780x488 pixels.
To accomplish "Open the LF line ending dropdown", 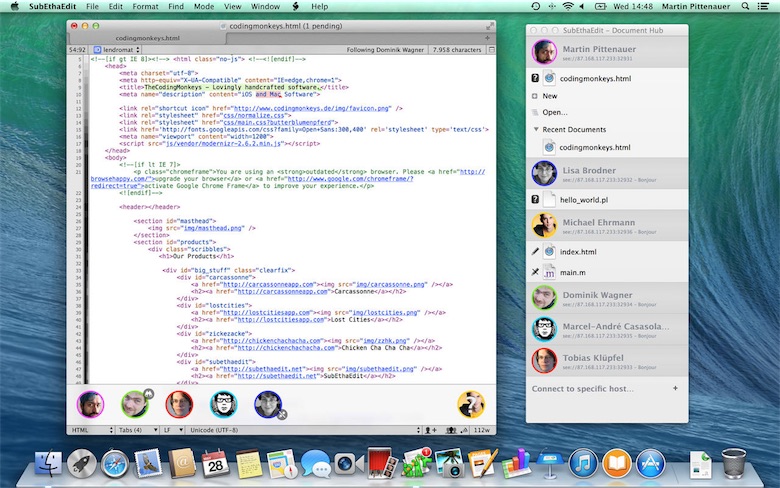I will tap(173, 430).
